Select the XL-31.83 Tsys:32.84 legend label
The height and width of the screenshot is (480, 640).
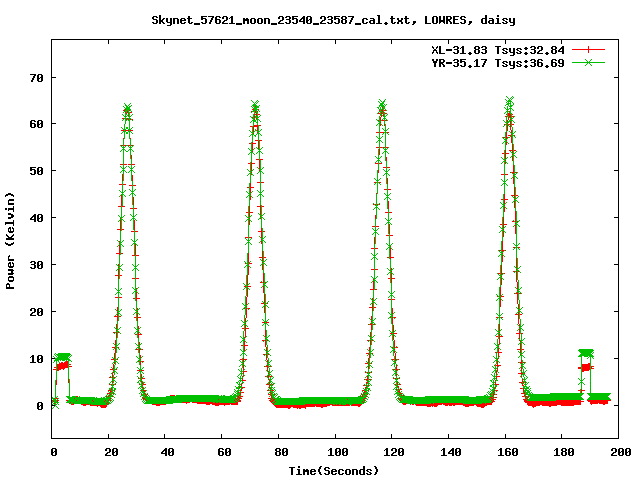[x=498, y=50]
